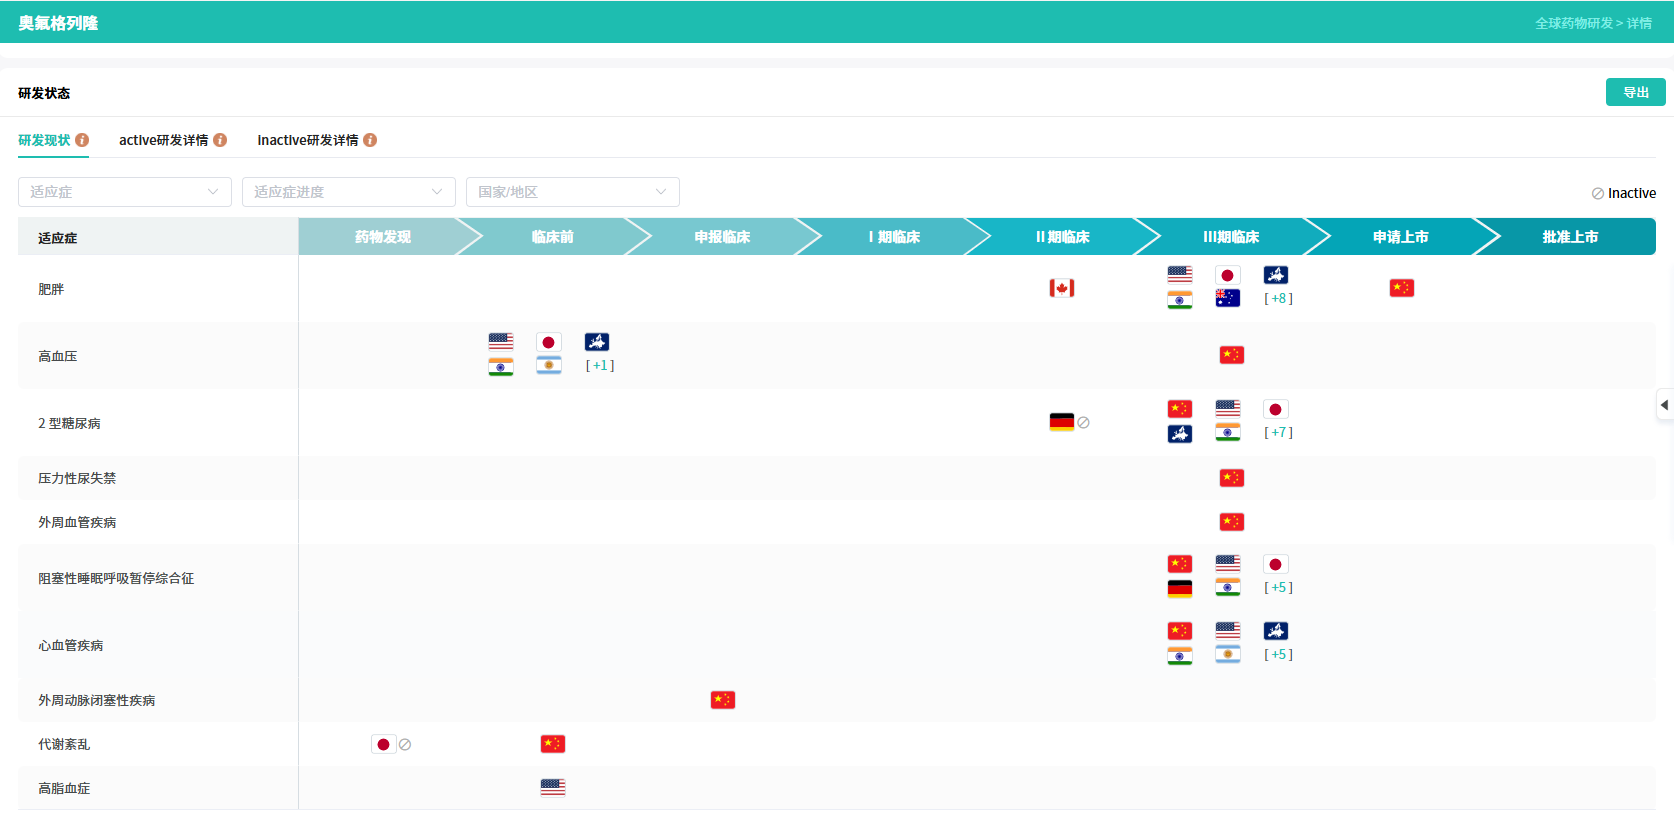The image size is (1674, 820).
Task: Expand [+5] more countries for 心血管疾病
Action: click(x=1278, y=654)
